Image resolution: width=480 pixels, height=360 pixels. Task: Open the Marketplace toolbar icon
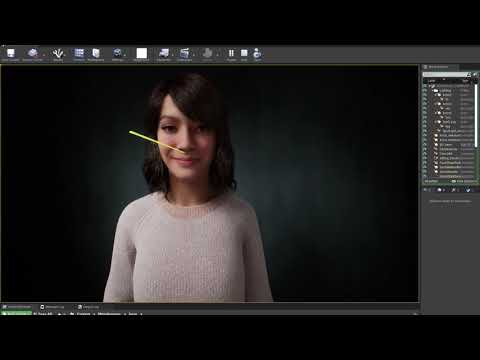tap(96, 54)
